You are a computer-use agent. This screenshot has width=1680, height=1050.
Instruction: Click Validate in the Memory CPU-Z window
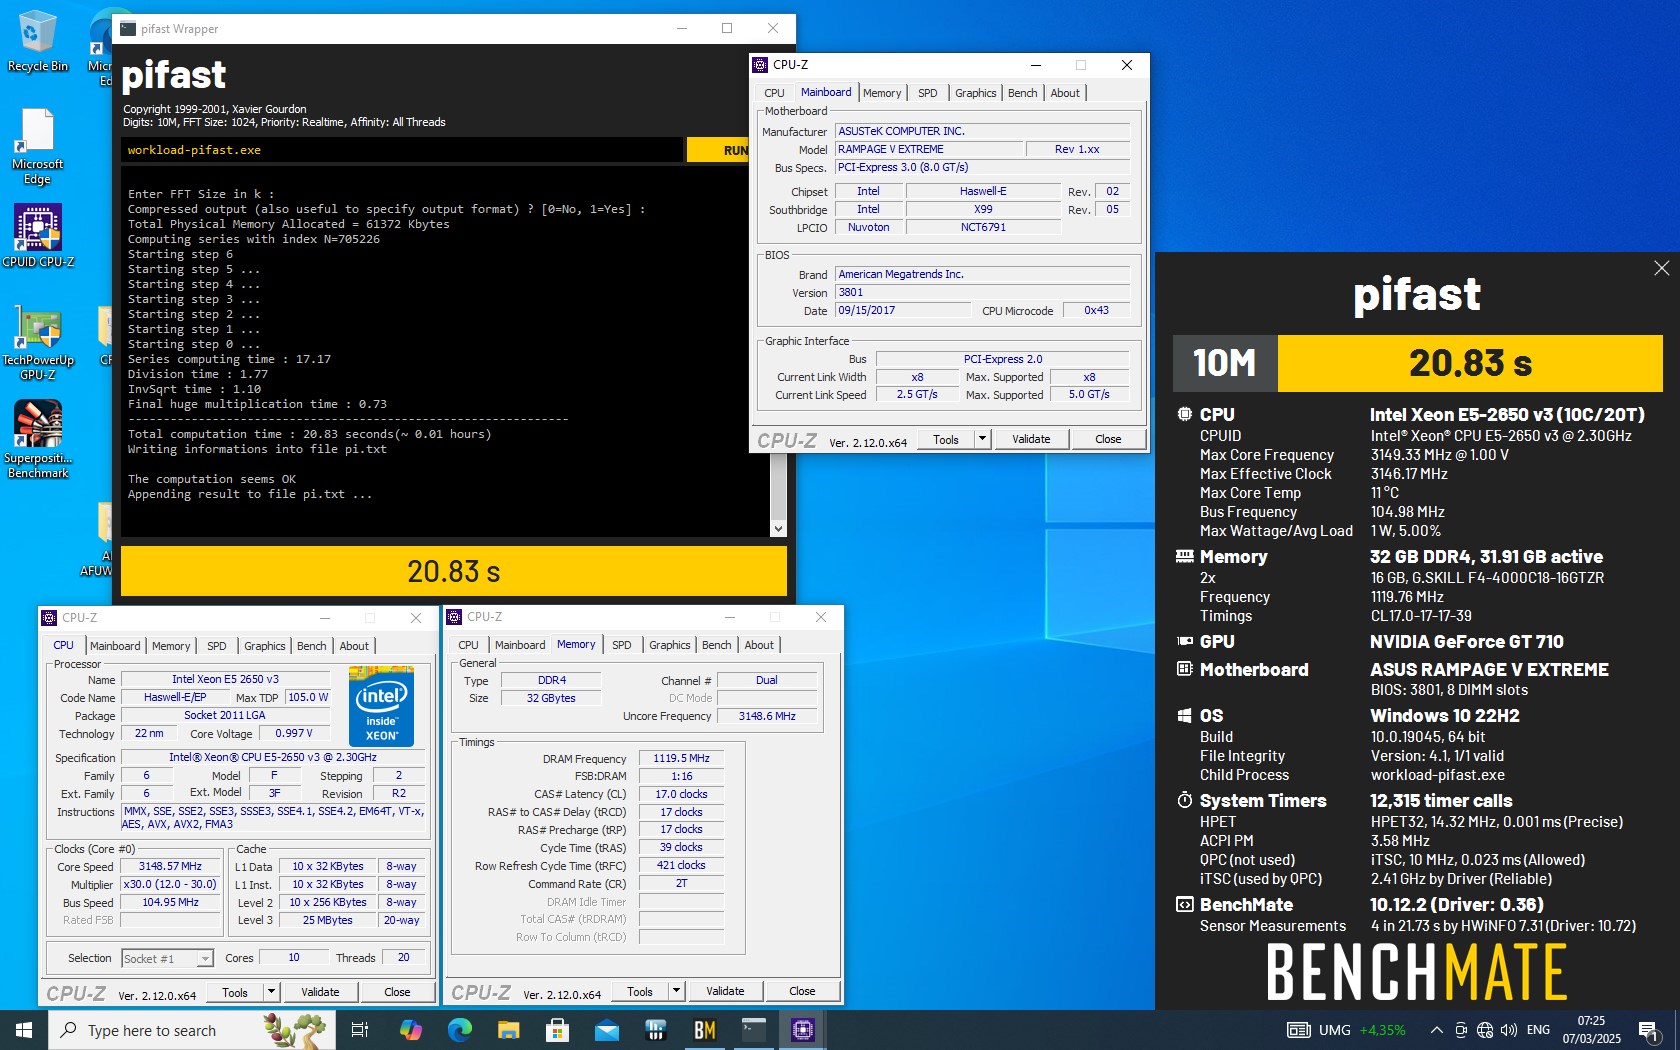[725, 991]
